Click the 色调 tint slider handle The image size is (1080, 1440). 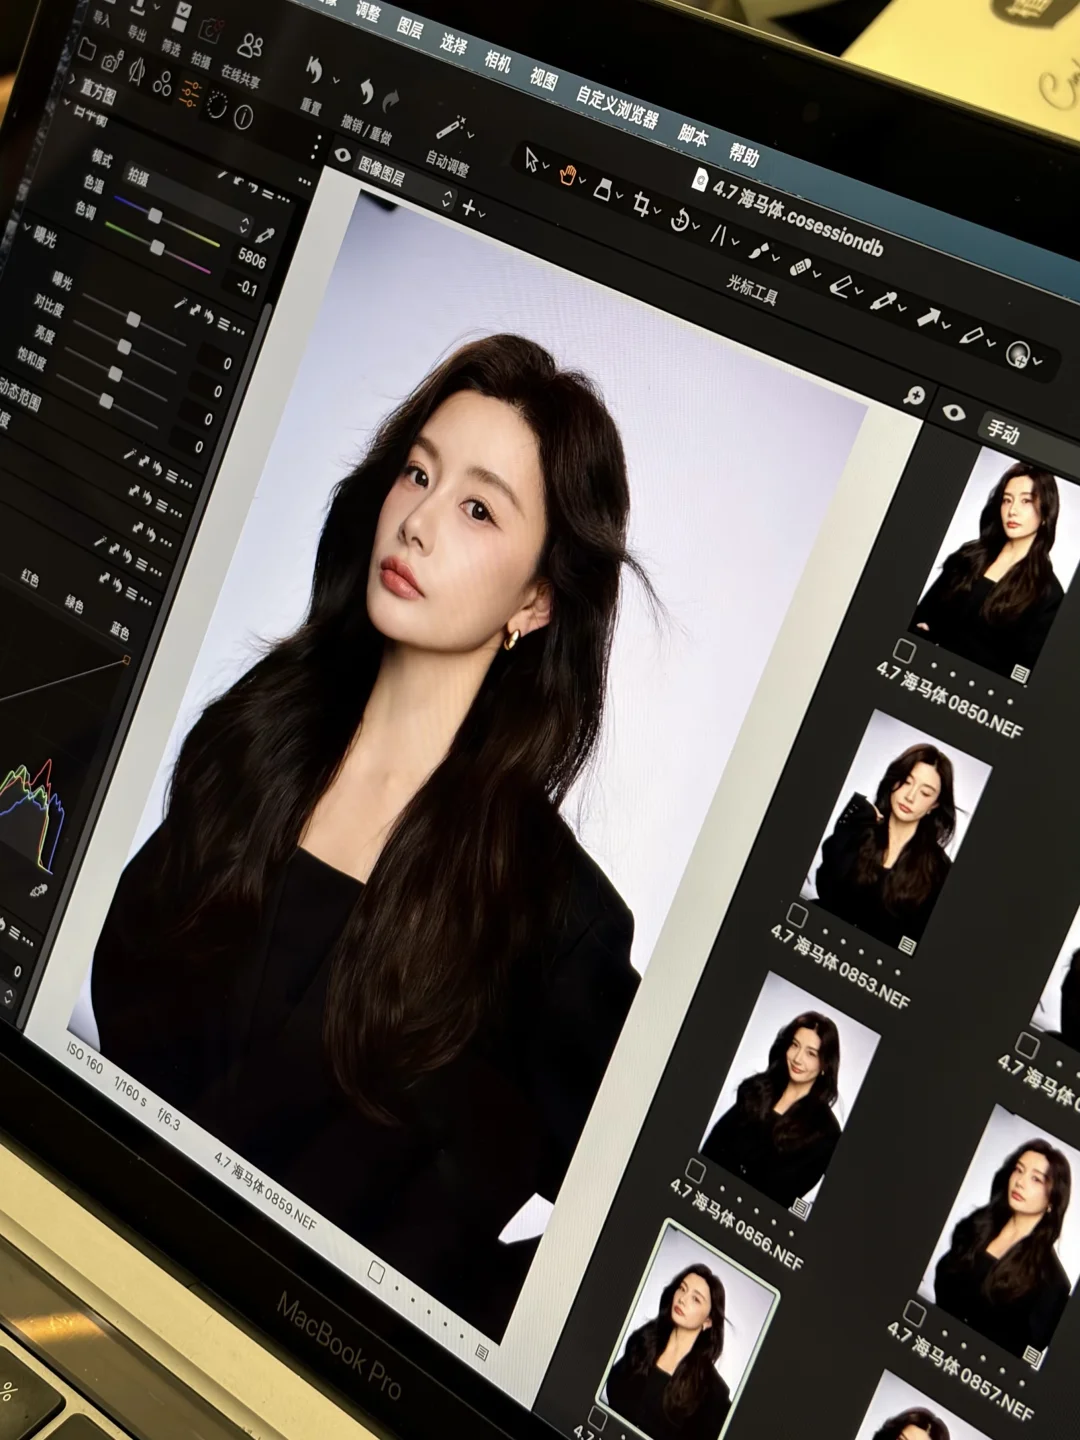[156, 246]
